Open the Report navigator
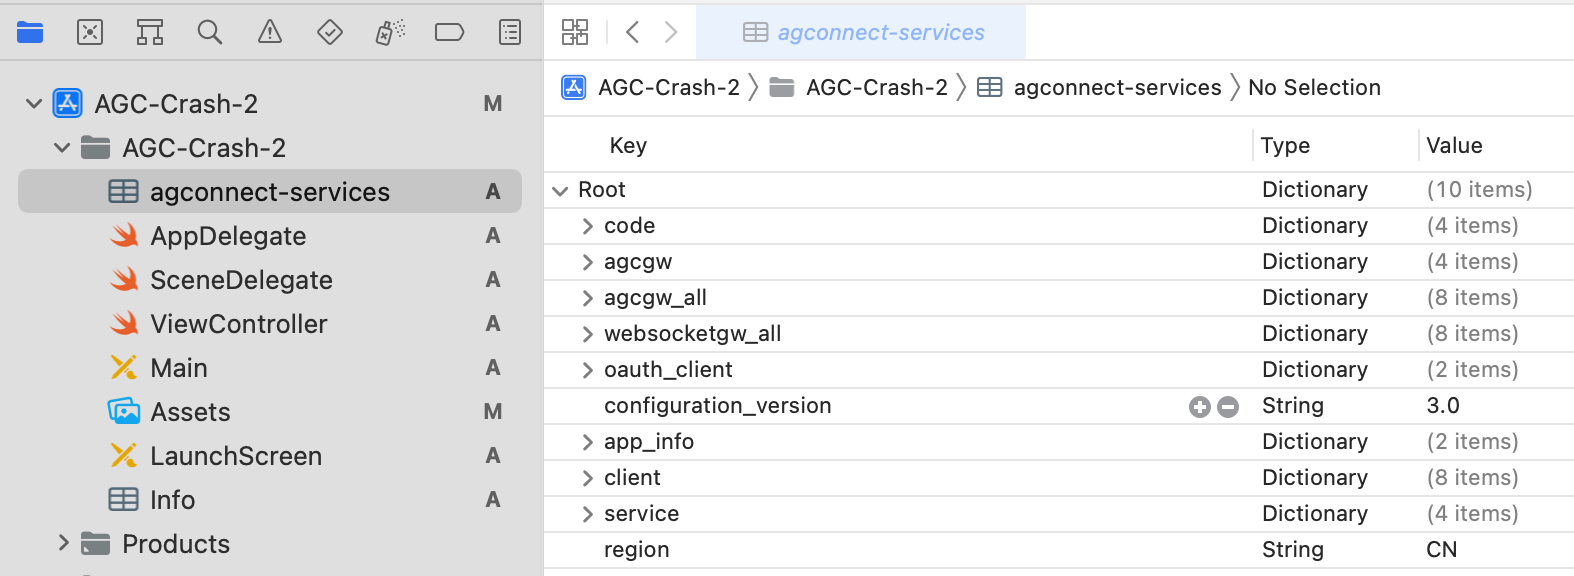The width and height of the screenshot is (1574, 576). coord(510,33)
